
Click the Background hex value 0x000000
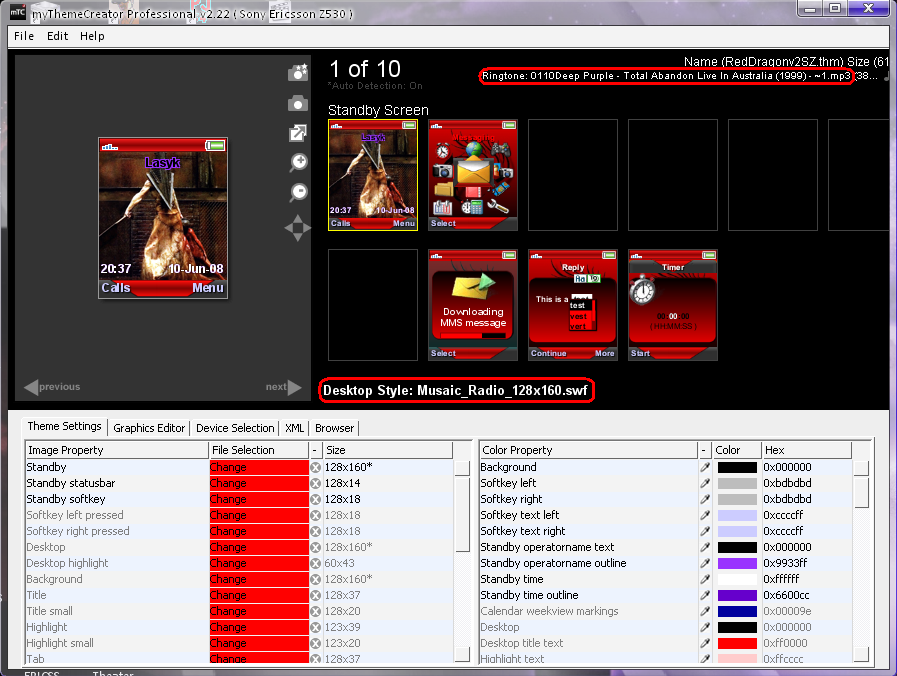point(787,467)
